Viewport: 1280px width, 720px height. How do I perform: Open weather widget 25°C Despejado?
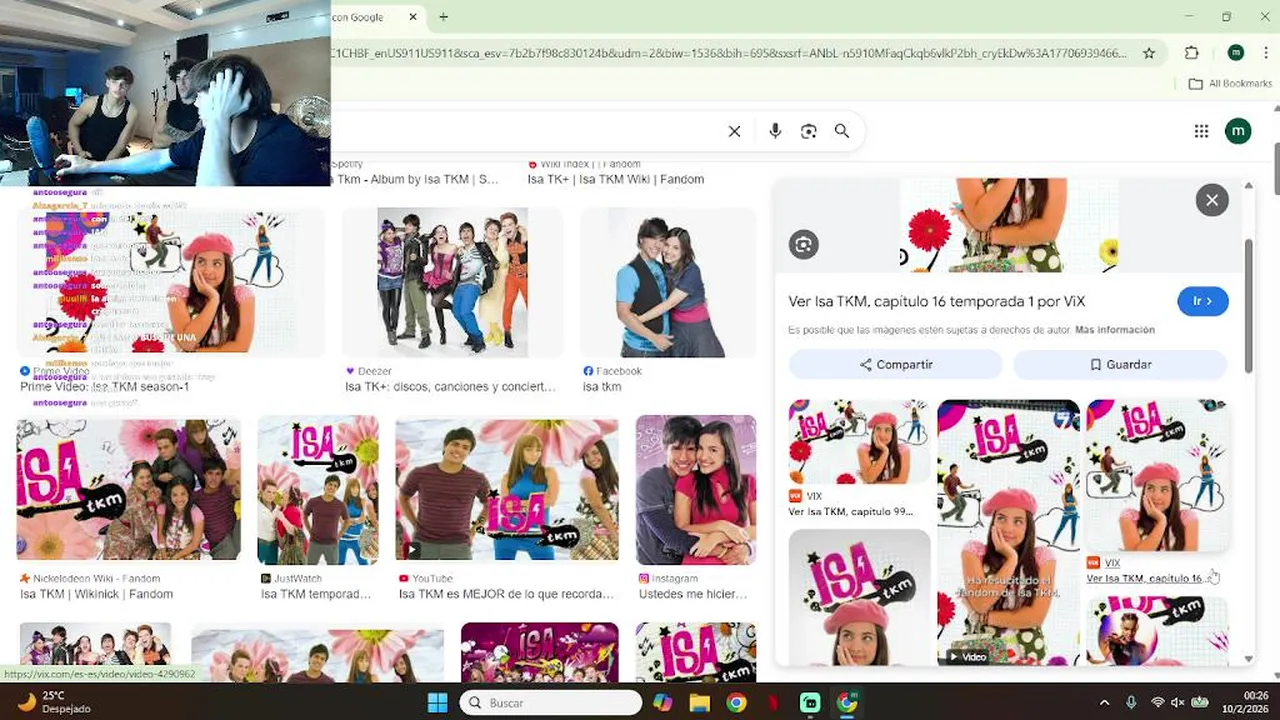click(55, 702)
